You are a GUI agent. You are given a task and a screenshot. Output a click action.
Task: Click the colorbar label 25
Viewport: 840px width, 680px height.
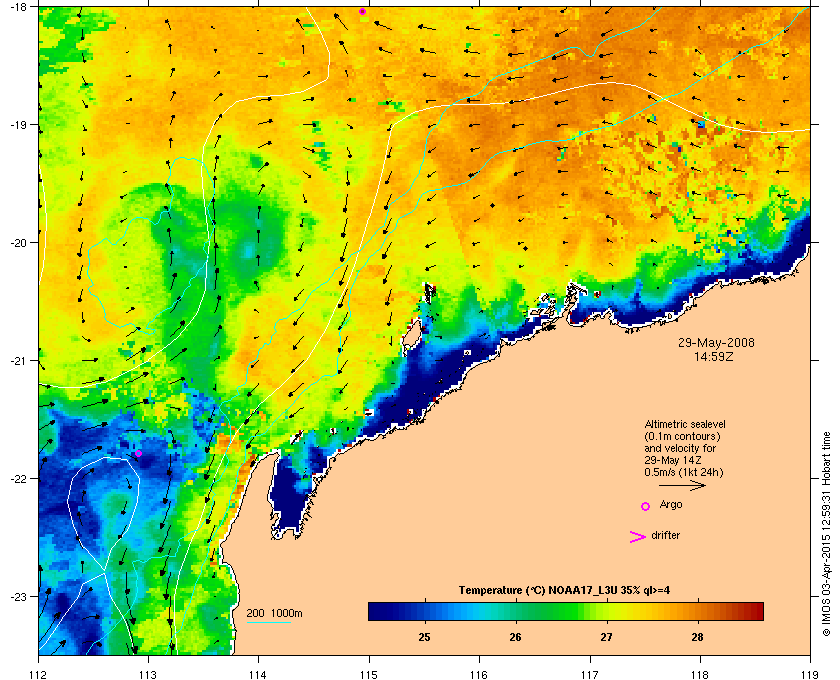coord(424,637)
